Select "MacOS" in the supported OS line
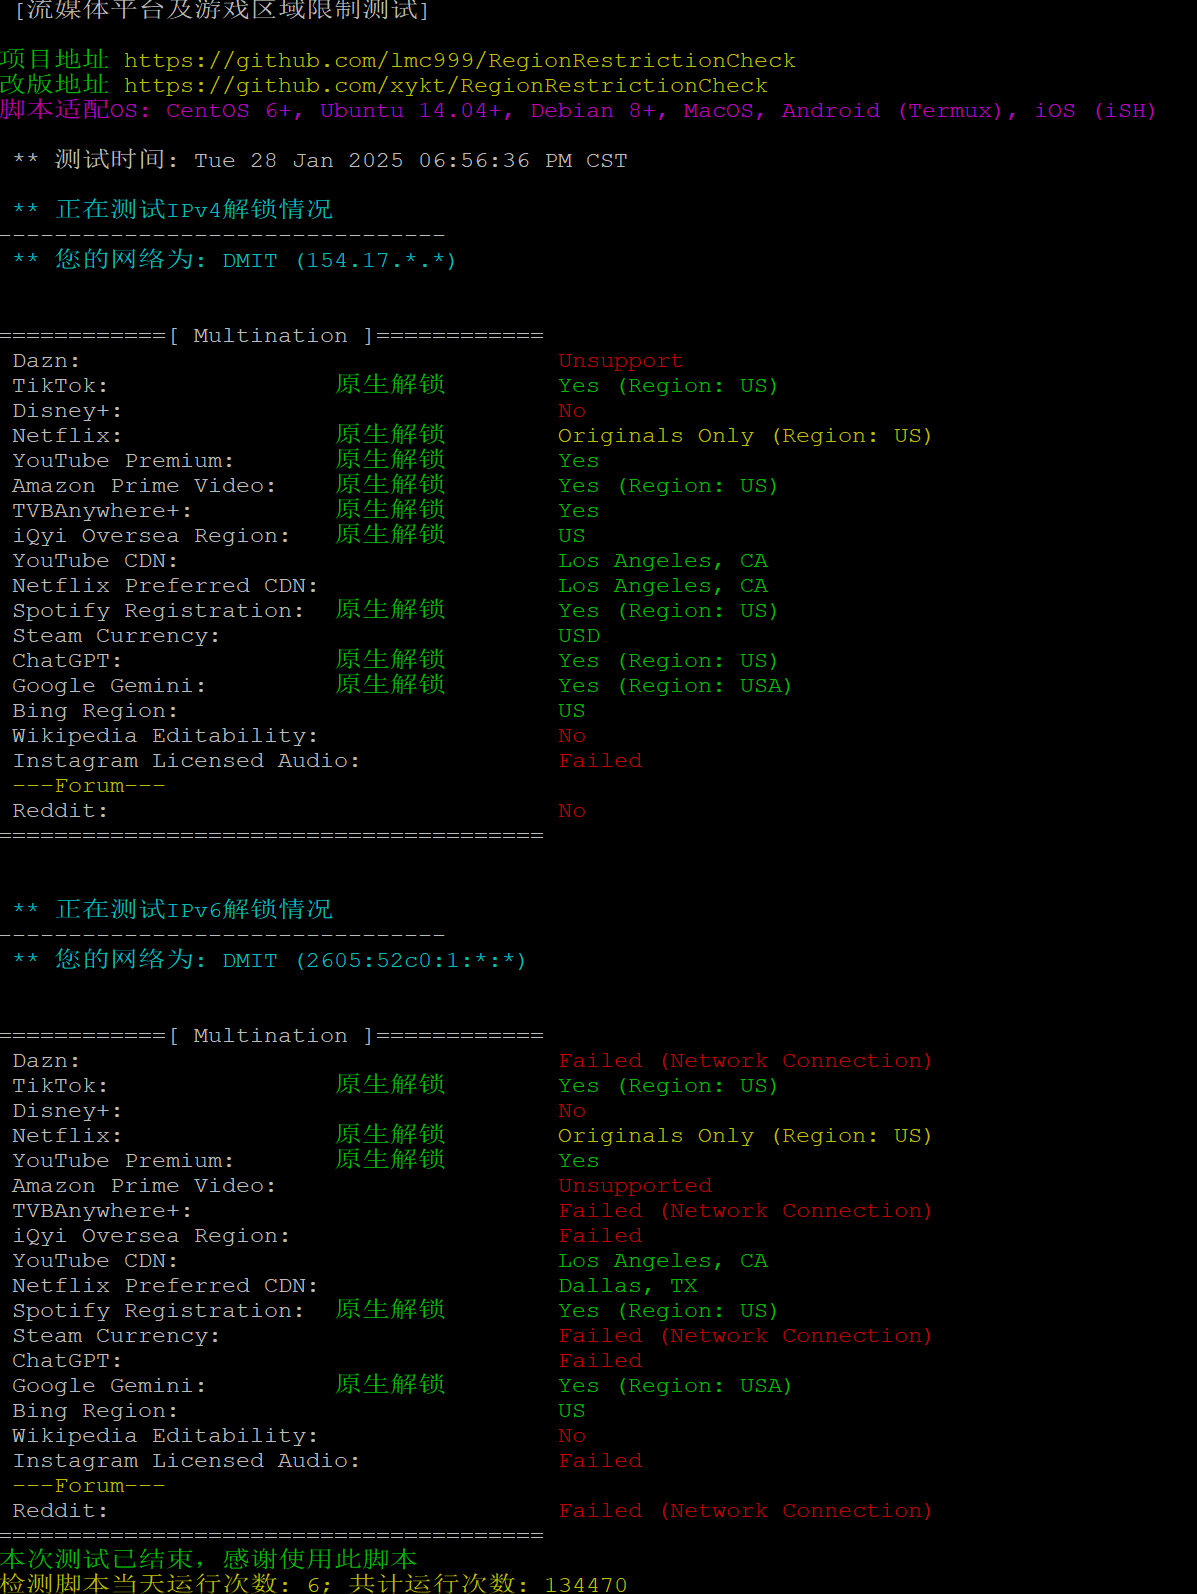The width and height of the screenshot is (1197, 1594). pyautogui.click(x=721, y=111)
